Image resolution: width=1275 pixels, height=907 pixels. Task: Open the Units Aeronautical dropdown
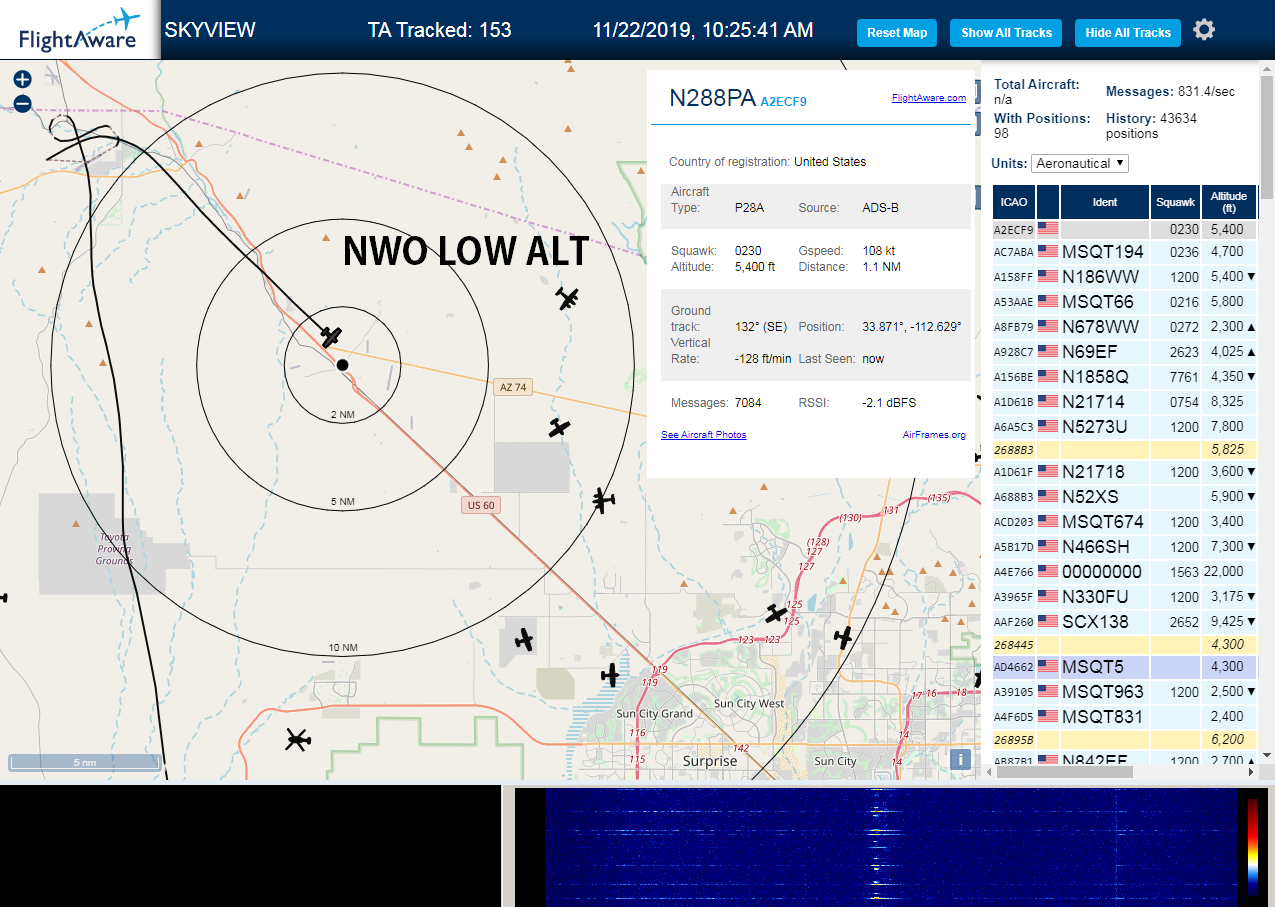tap(1079, 163)
